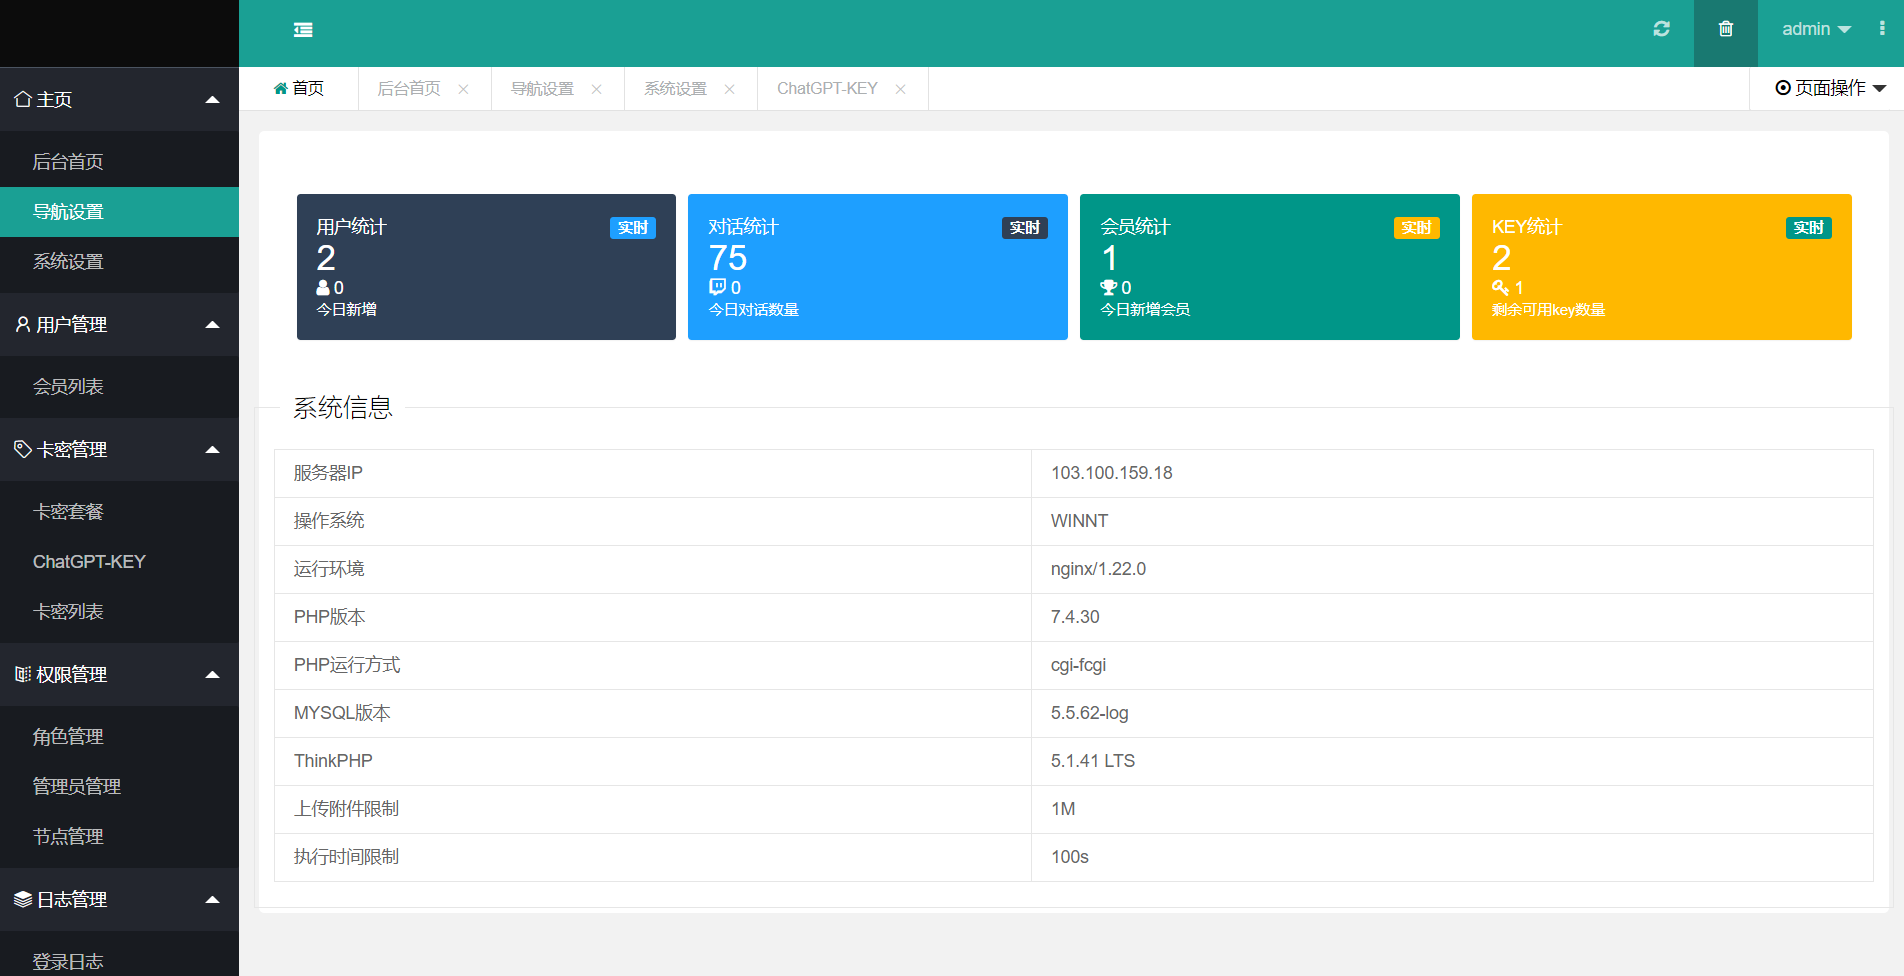Click the trash clear-cache icon
The image size is (1904, 976).
(x=1725, y=29)
